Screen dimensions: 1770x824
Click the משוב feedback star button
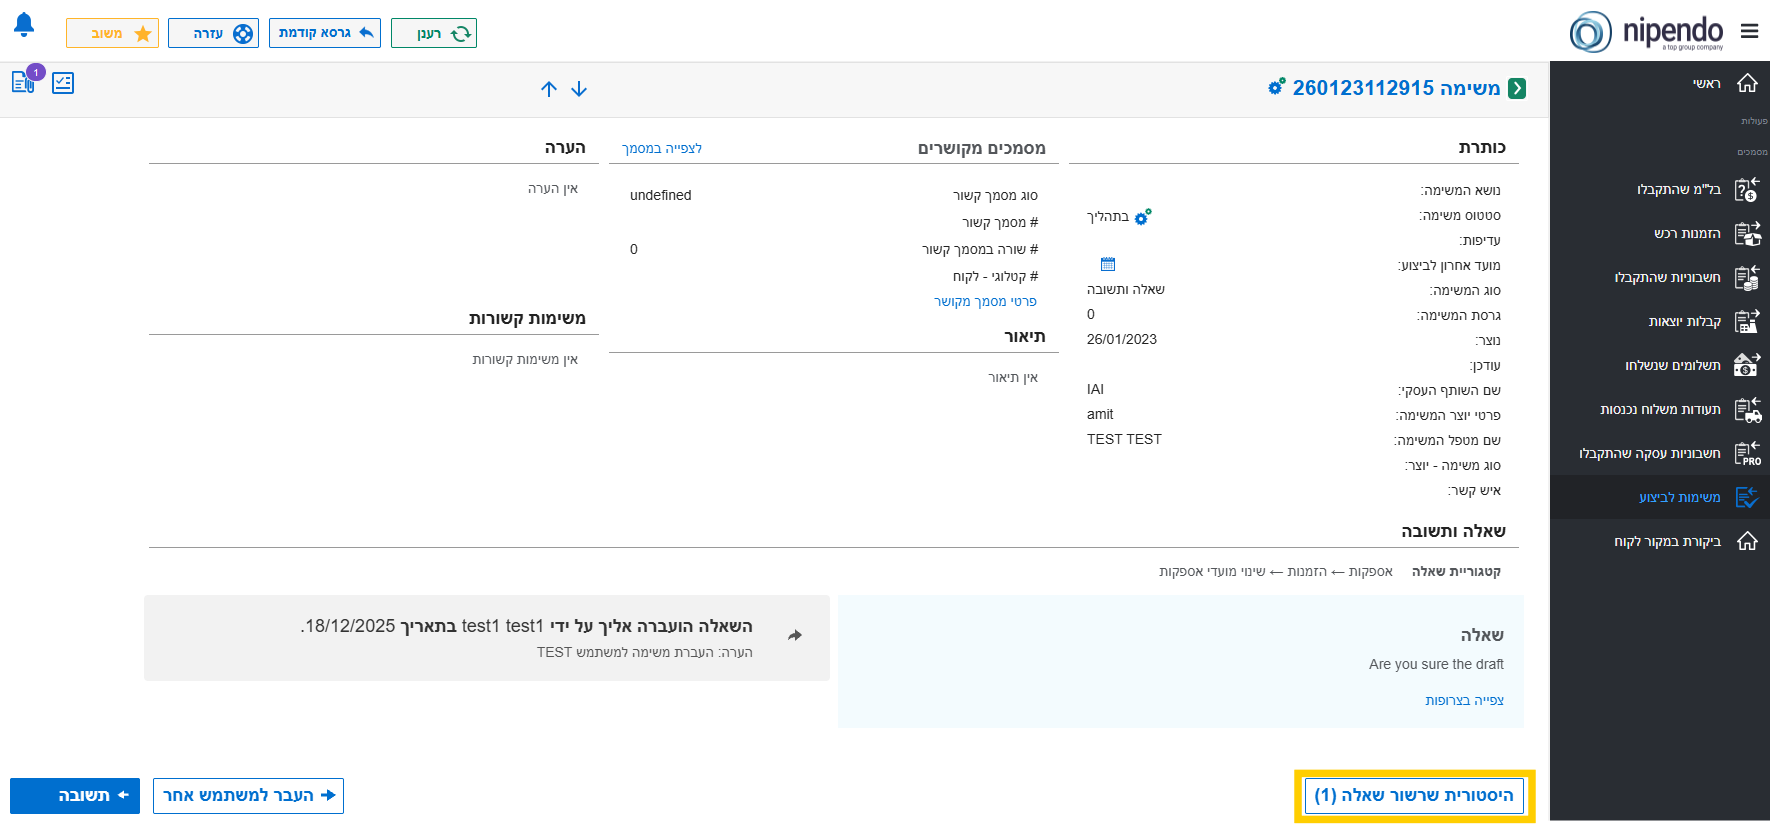112,33
